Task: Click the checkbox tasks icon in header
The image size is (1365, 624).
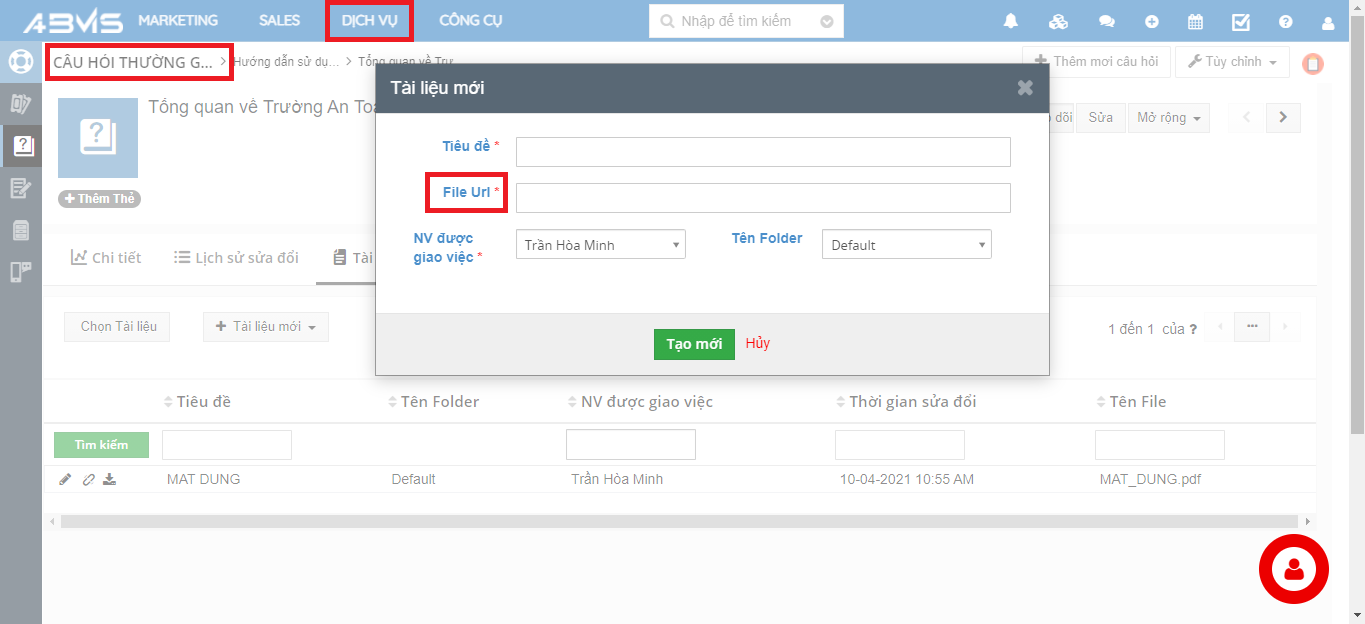Action: point(1240,21)
